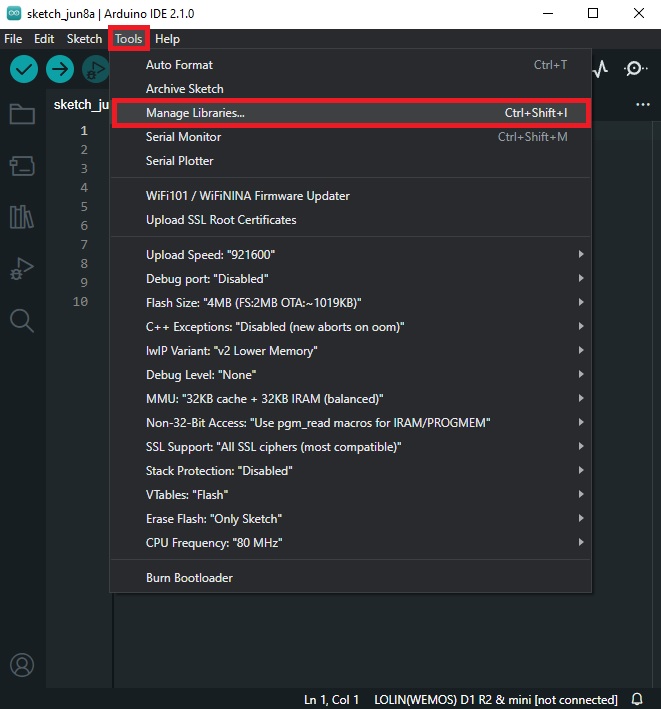Click line number 5 in gutter

84,207
